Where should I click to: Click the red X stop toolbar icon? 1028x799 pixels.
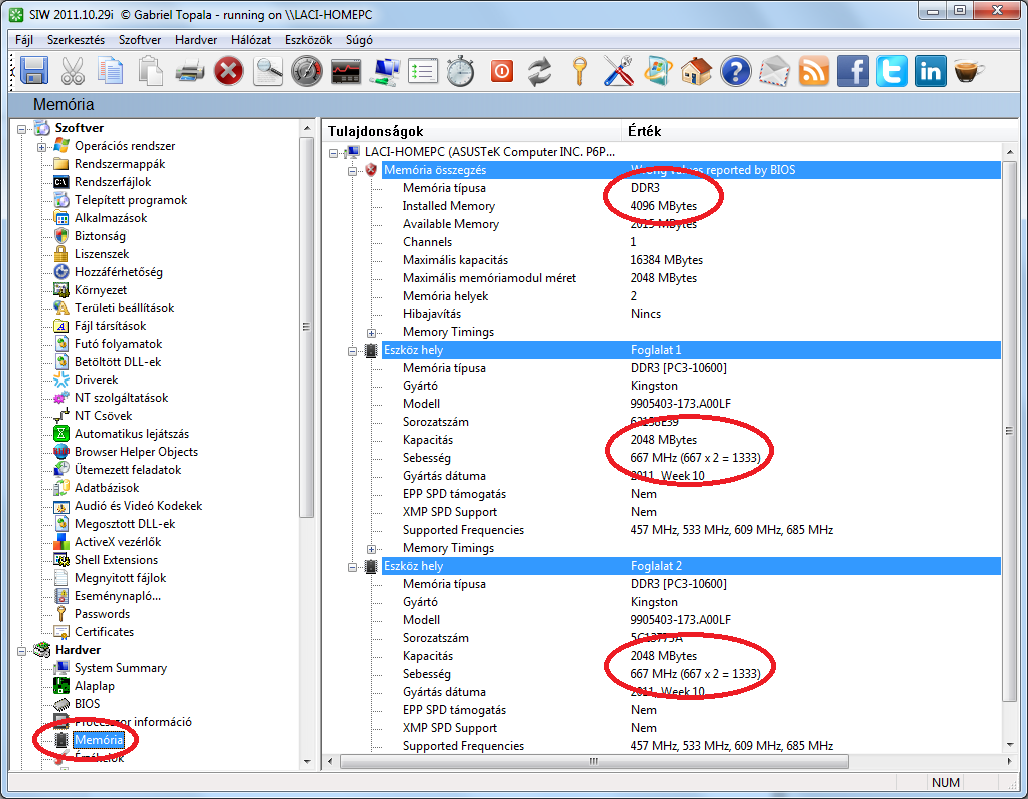pos(228,71)
